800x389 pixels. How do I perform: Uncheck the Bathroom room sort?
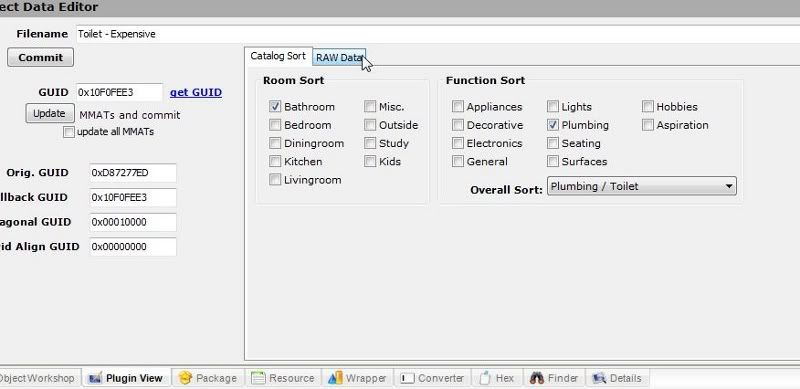(275, 106)
